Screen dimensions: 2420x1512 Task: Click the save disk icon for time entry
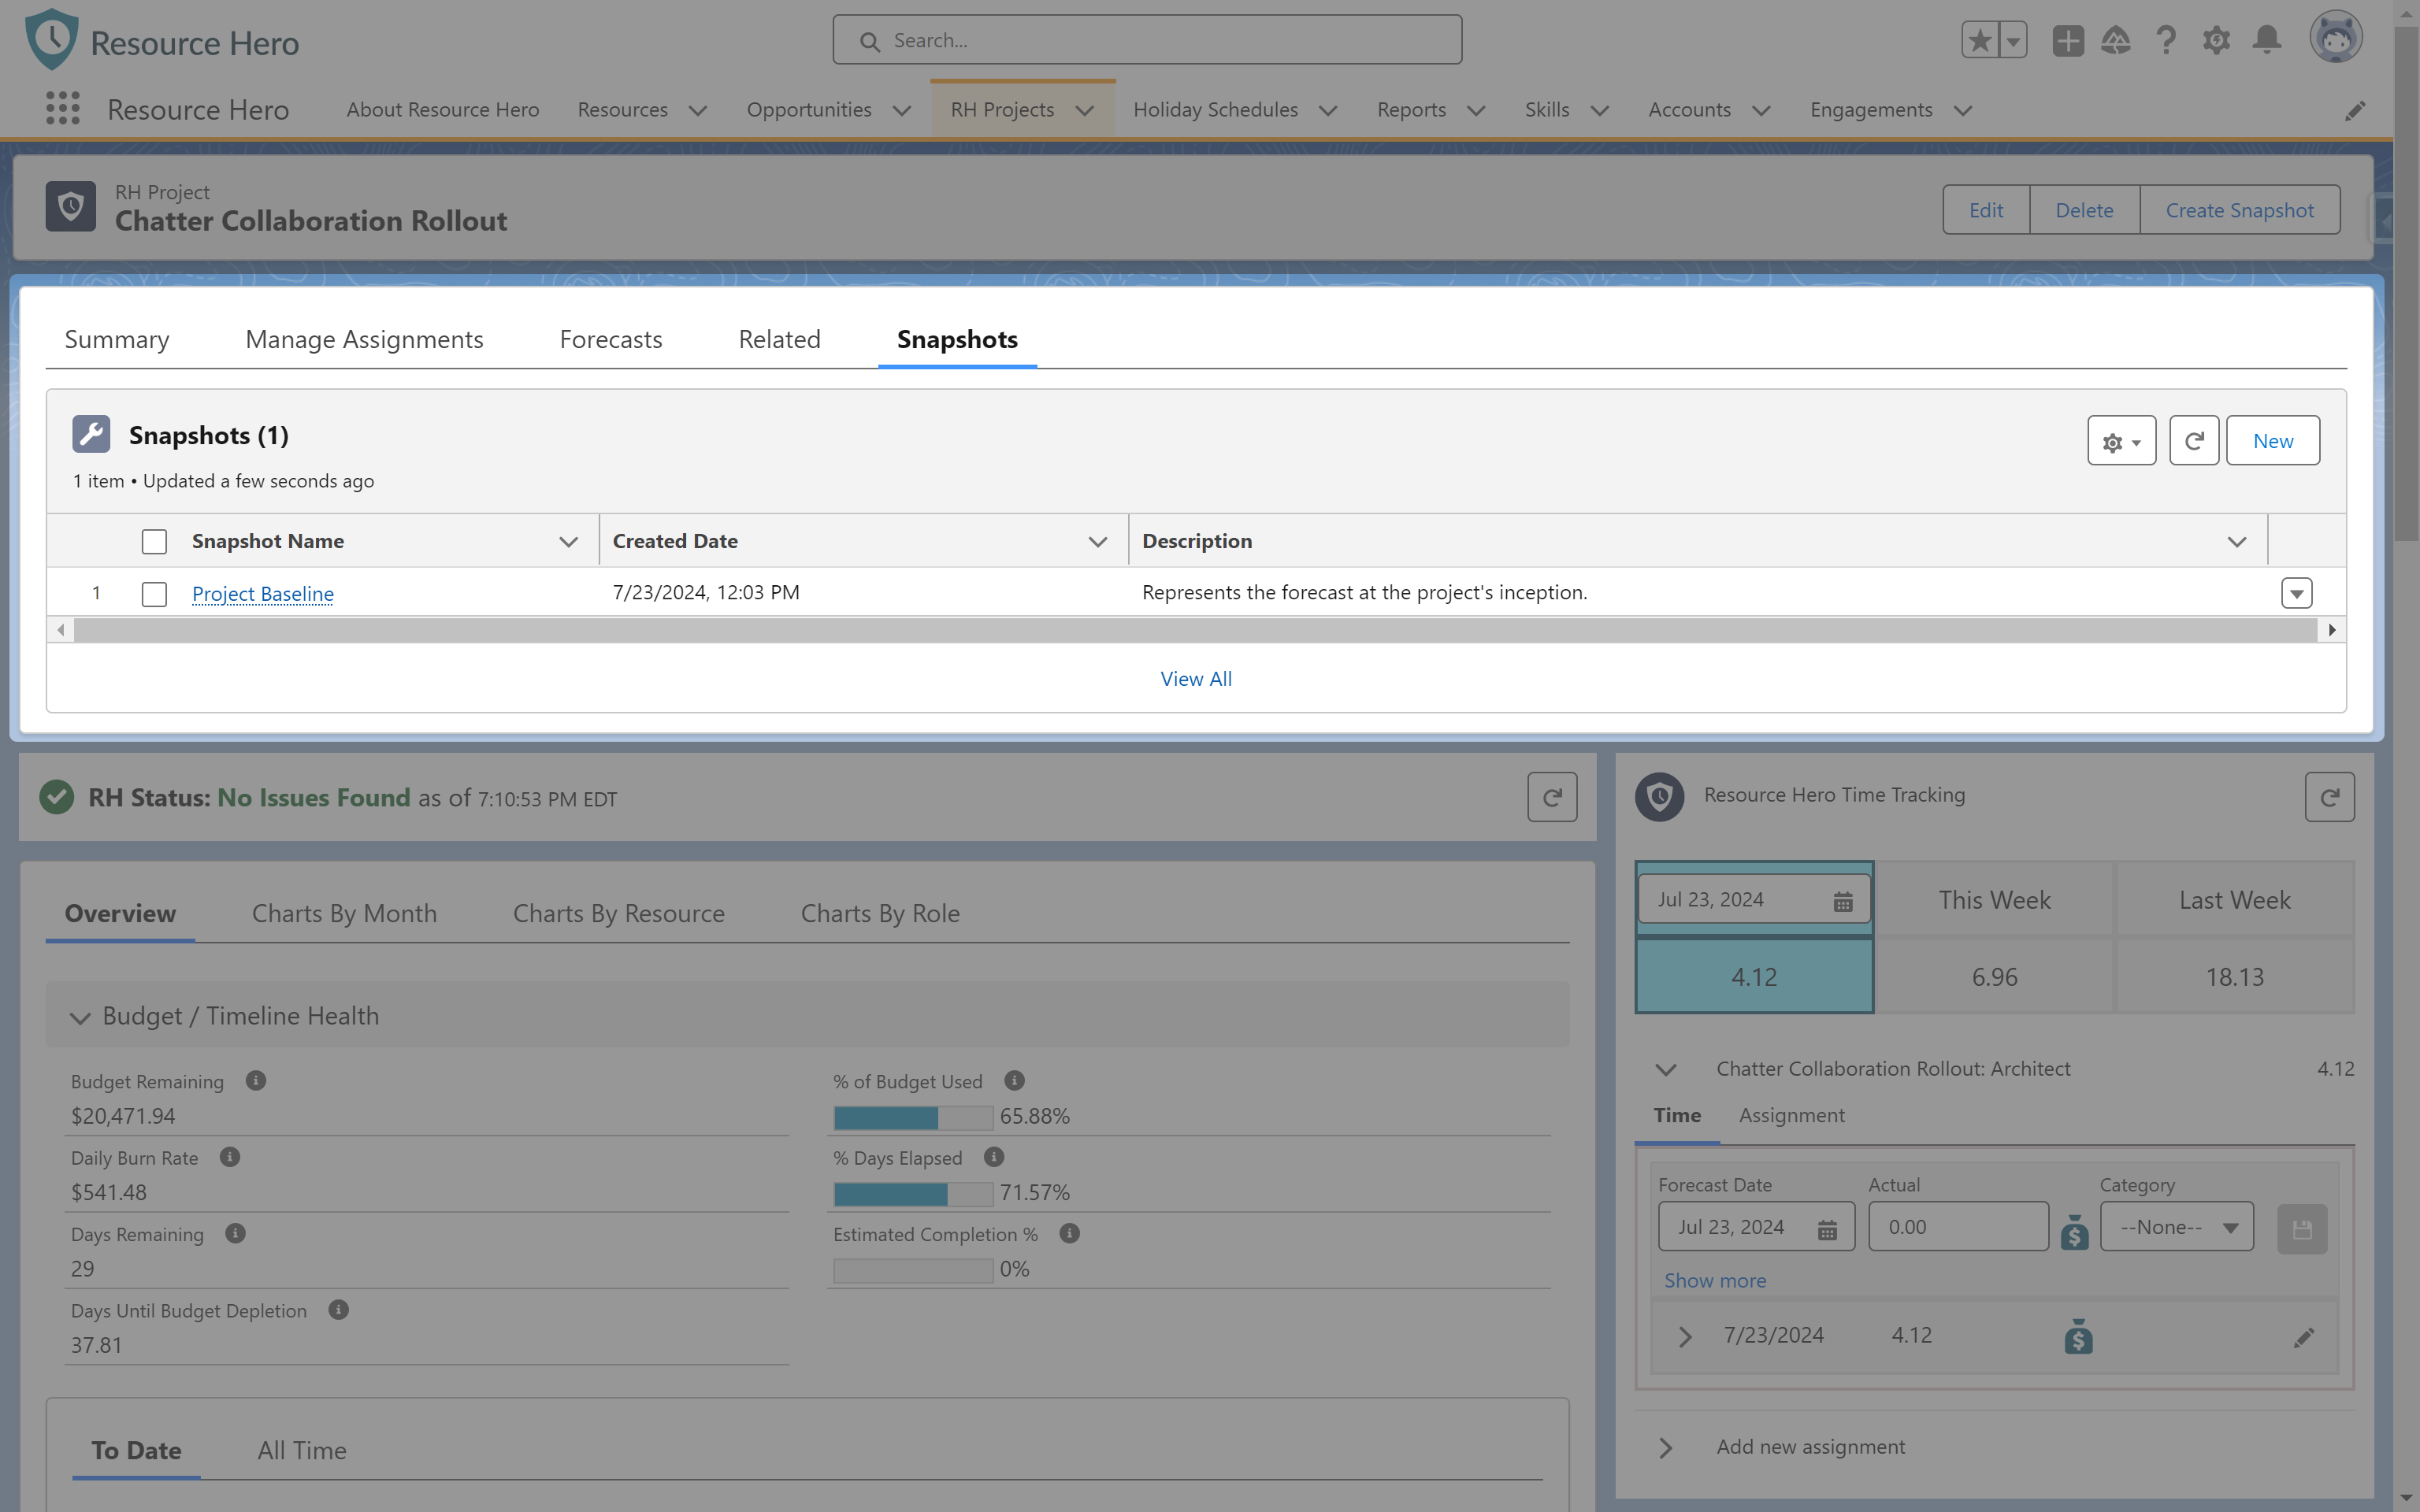tap(2302, 1229)
